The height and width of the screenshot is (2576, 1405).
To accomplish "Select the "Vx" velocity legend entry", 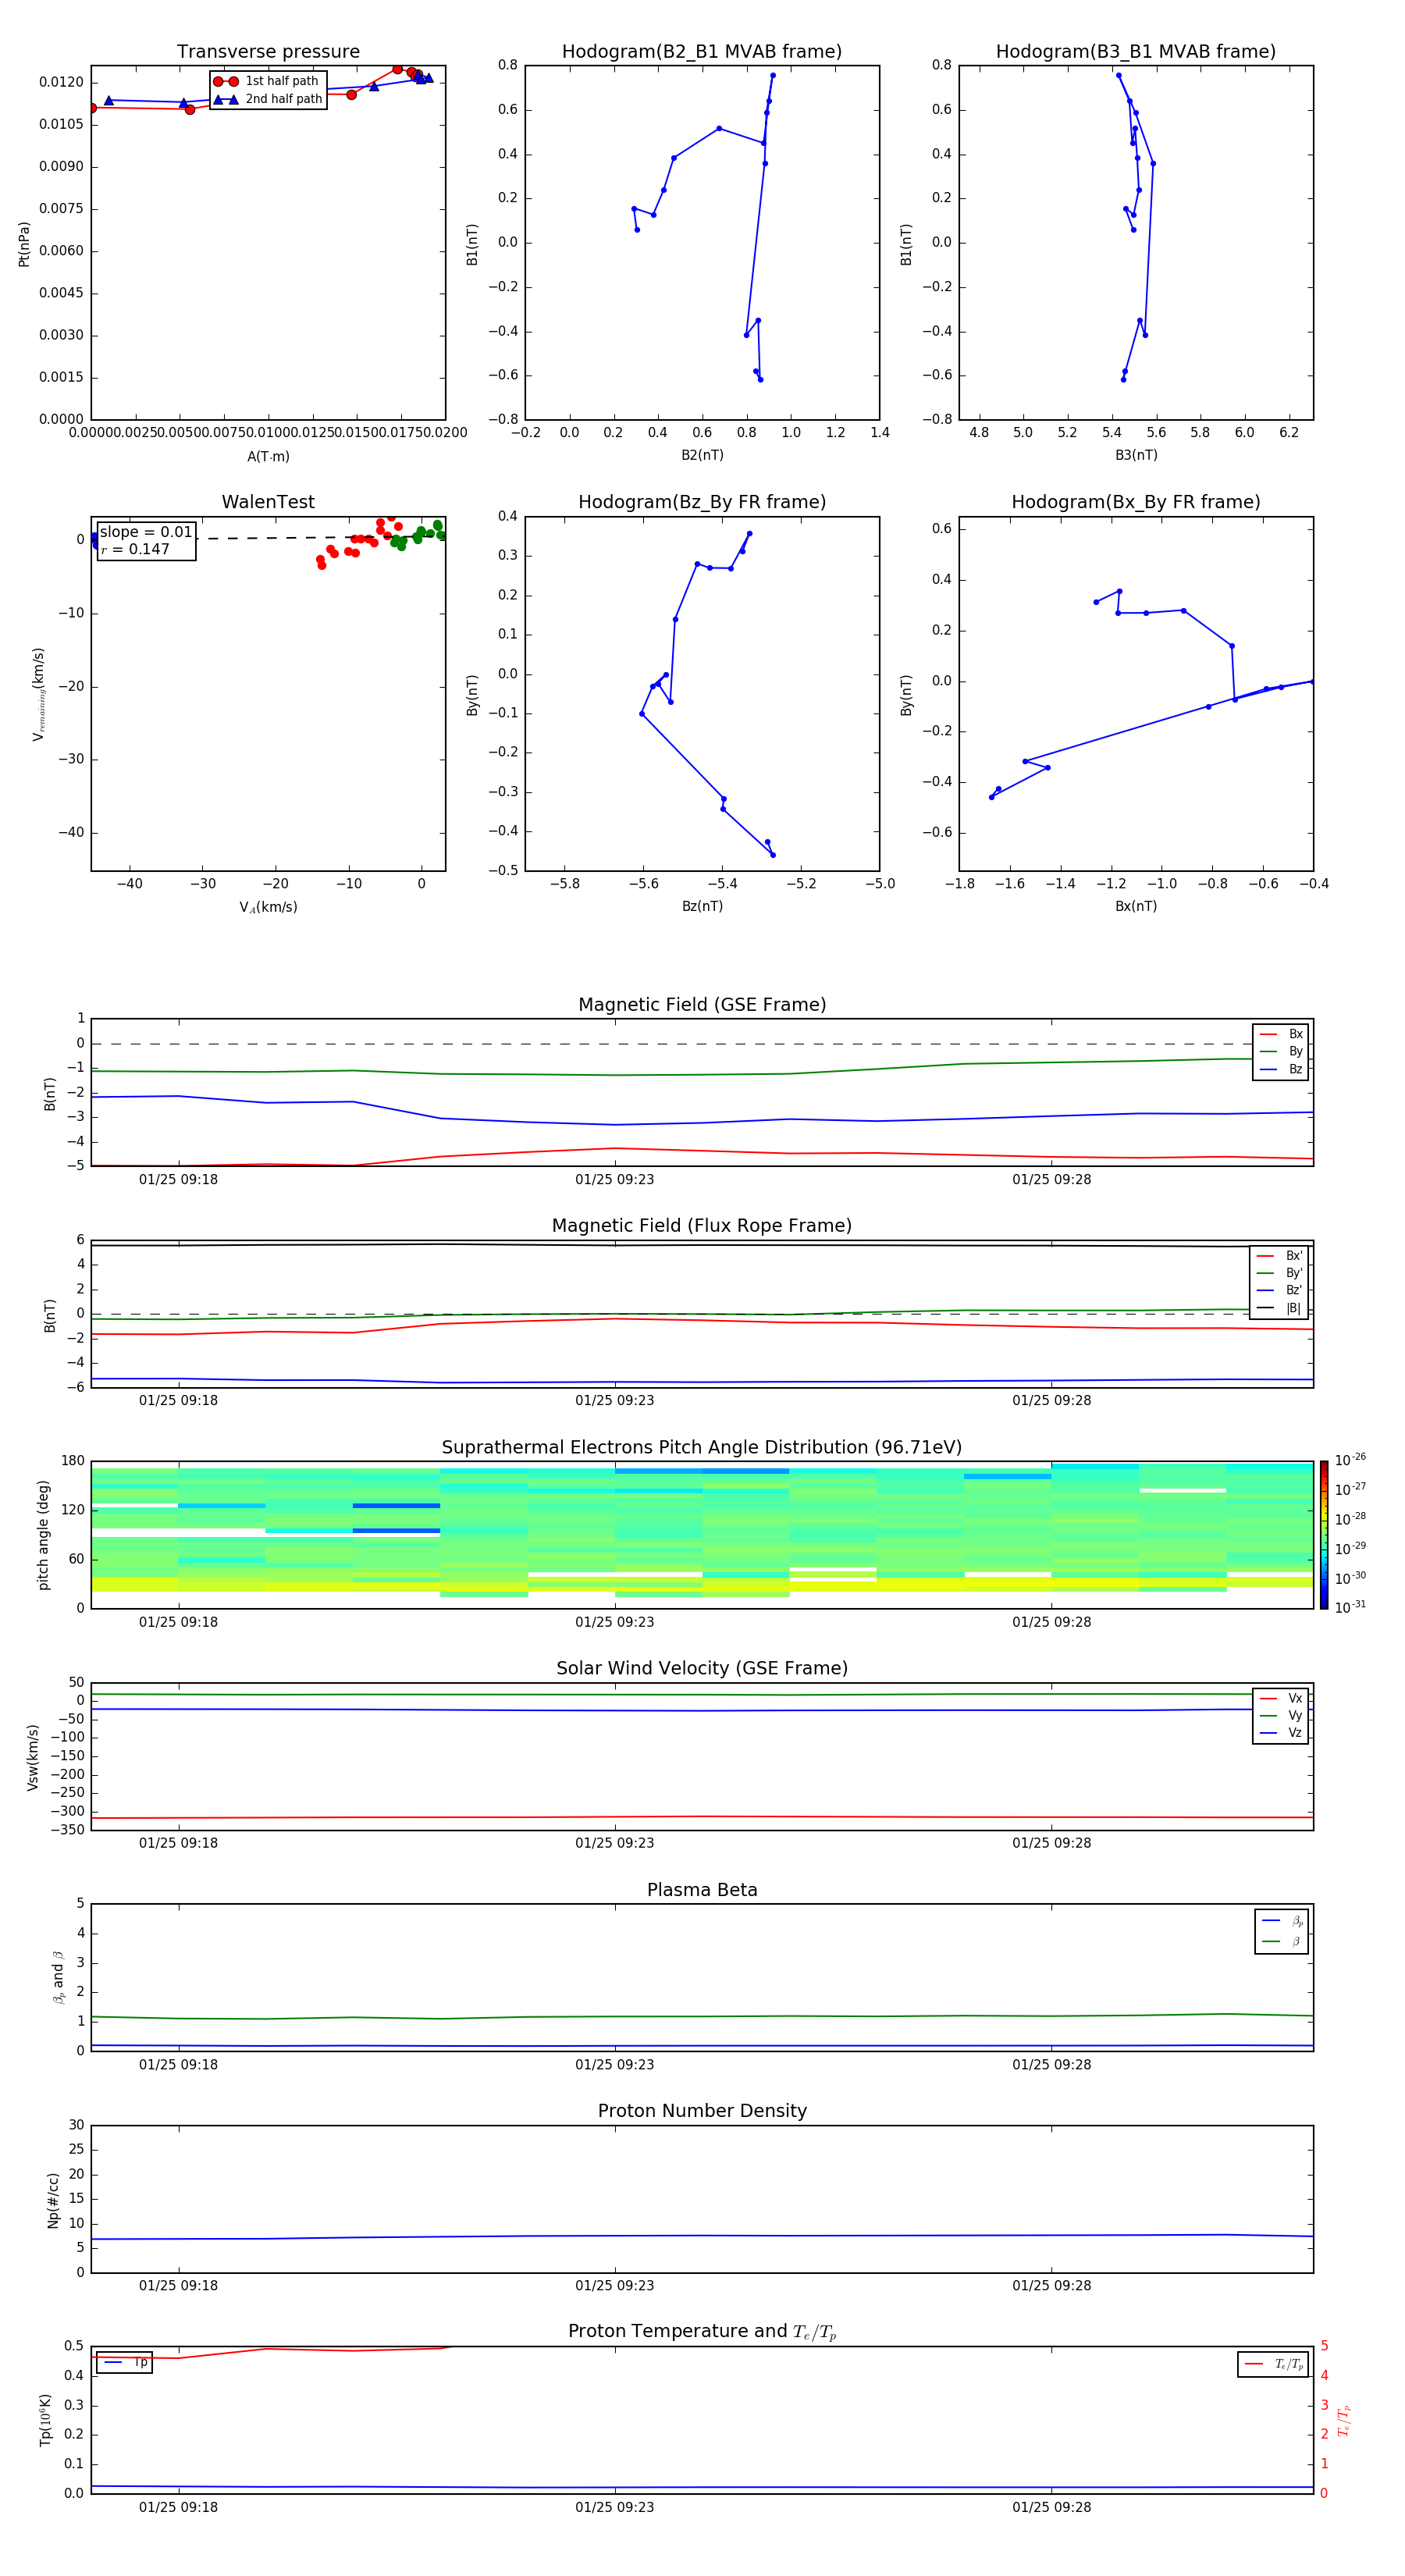I will point(1281,1698).
